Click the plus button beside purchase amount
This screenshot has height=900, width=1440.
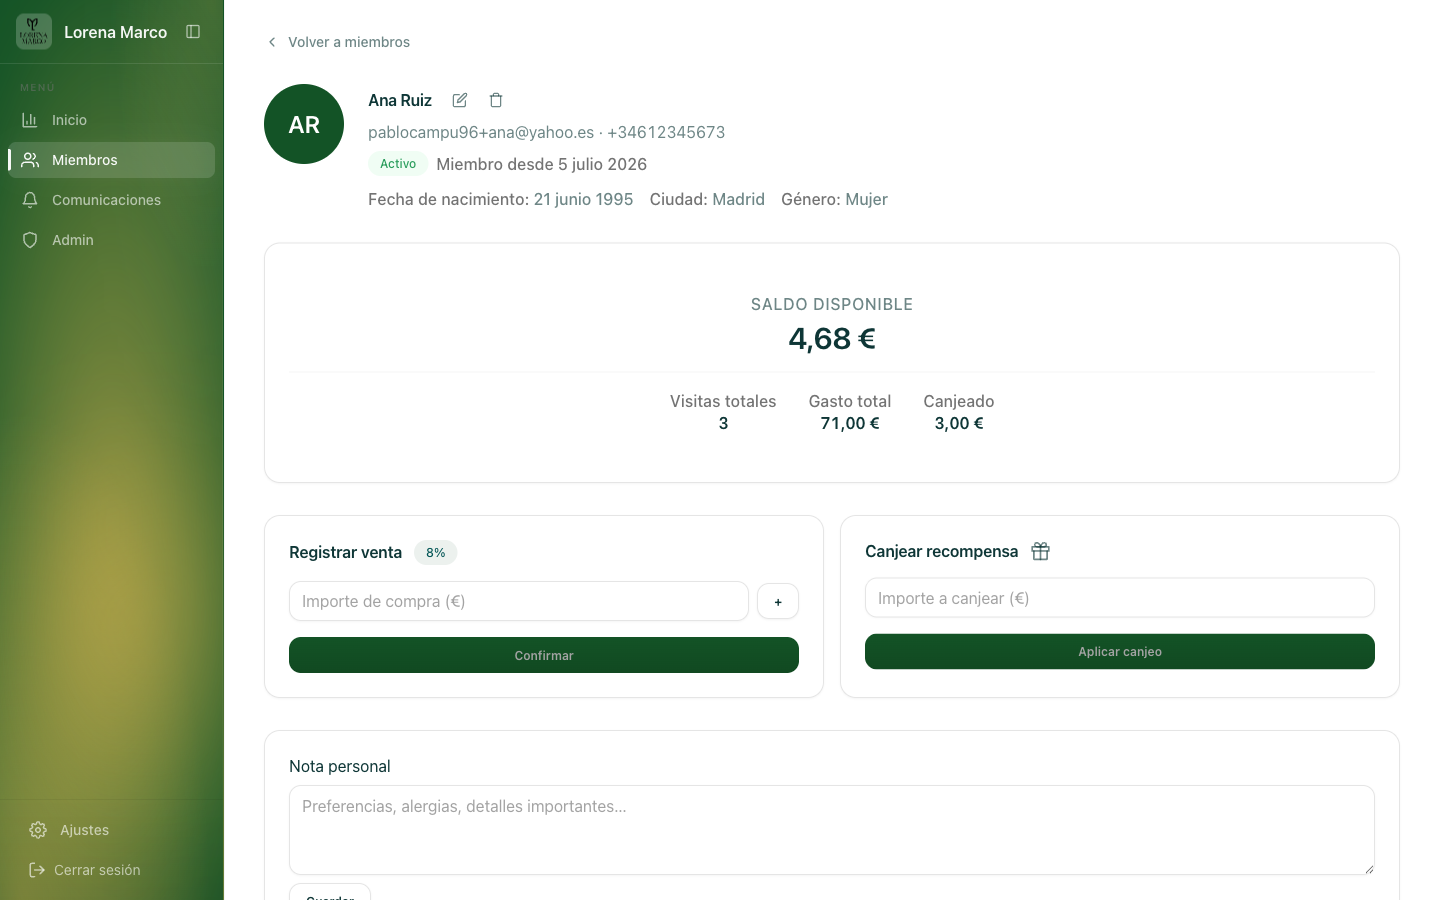778,601
